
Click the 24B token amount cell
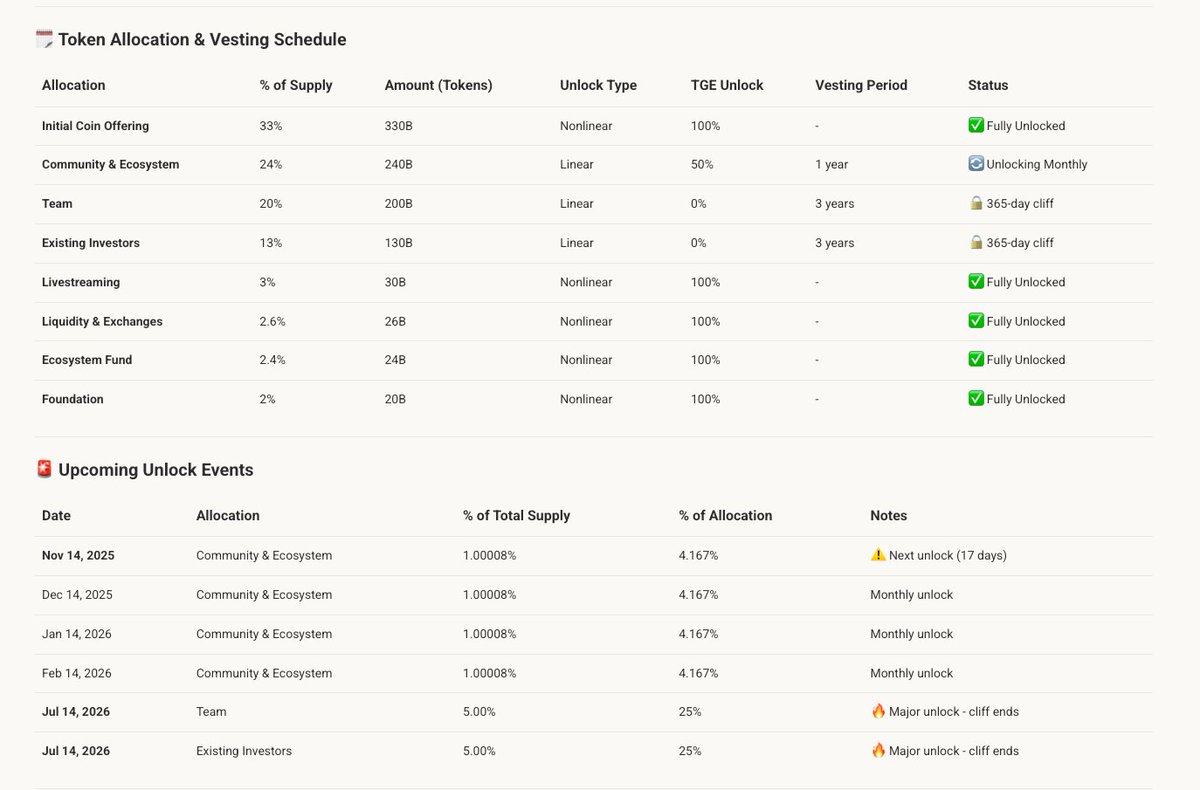(395, 359)
